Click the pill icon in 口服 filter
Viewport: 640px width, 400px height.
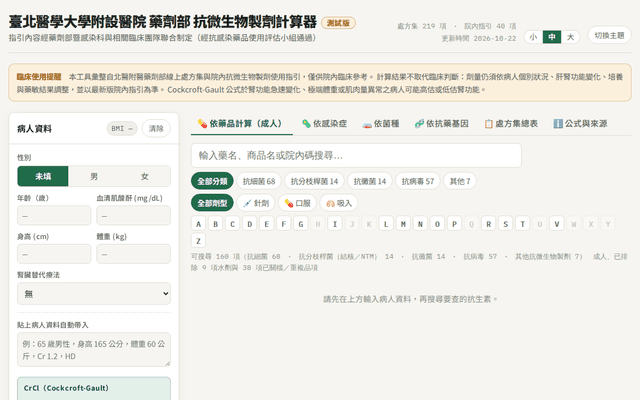click(289, 203)
